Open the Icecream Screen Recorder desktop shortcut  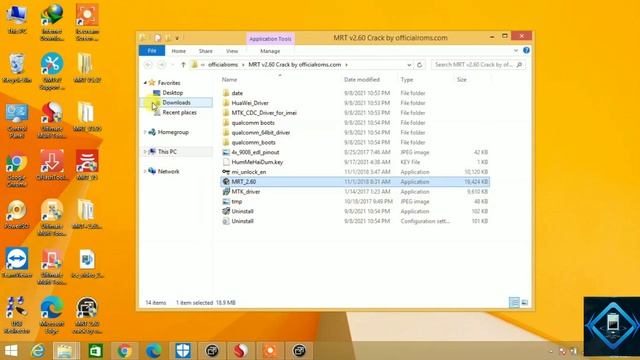coord(87,22)
